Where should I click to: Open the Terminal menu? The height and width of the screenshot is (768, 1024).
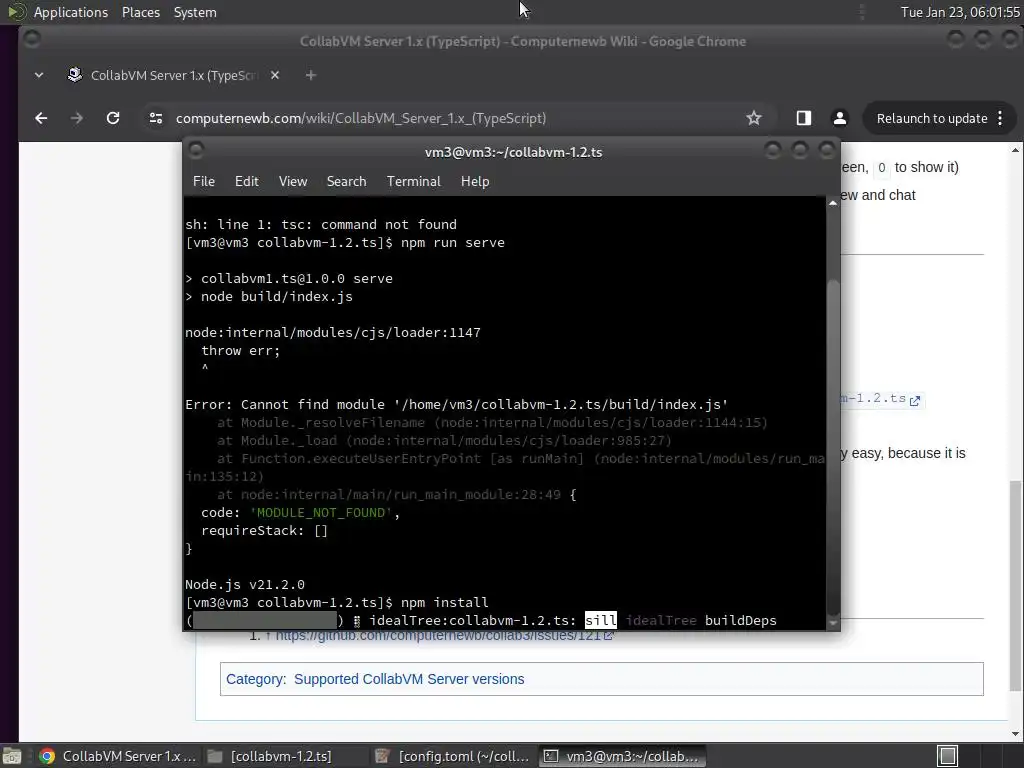point(413,182)
